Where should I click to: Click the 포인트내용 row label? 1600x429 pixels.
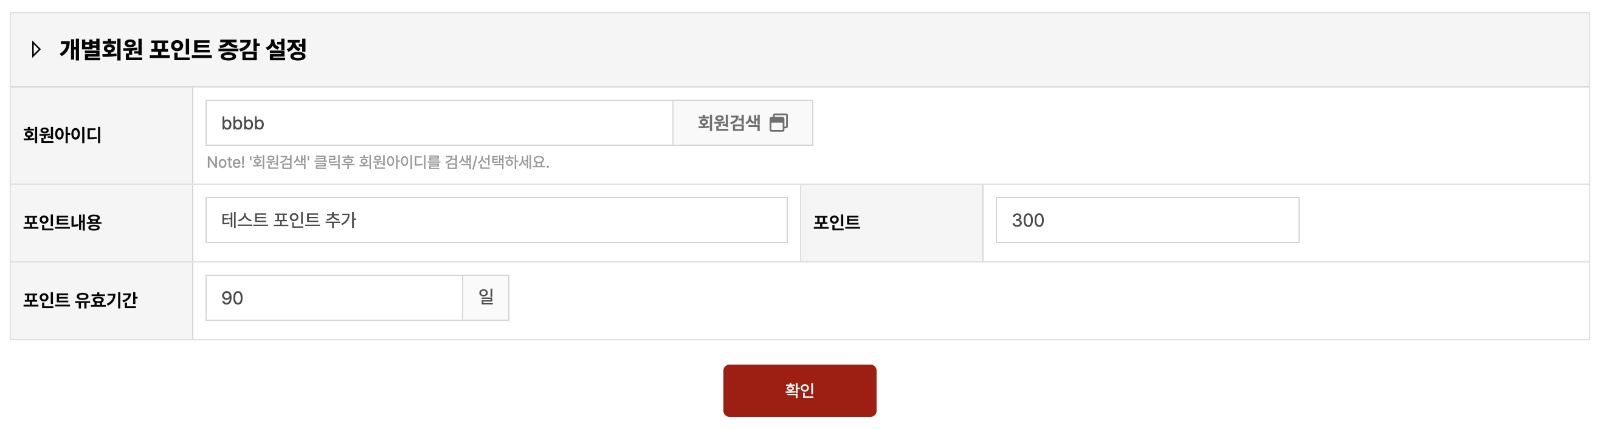point(62,222)
